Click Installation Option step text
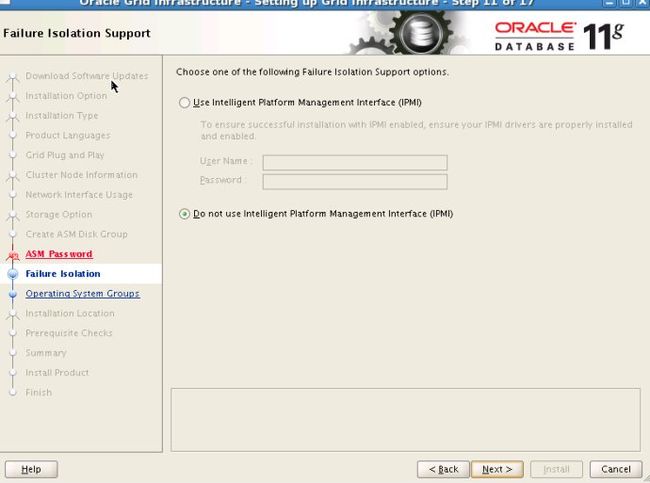Viewport: 650px width, 483px height. (x=66, y=96)
